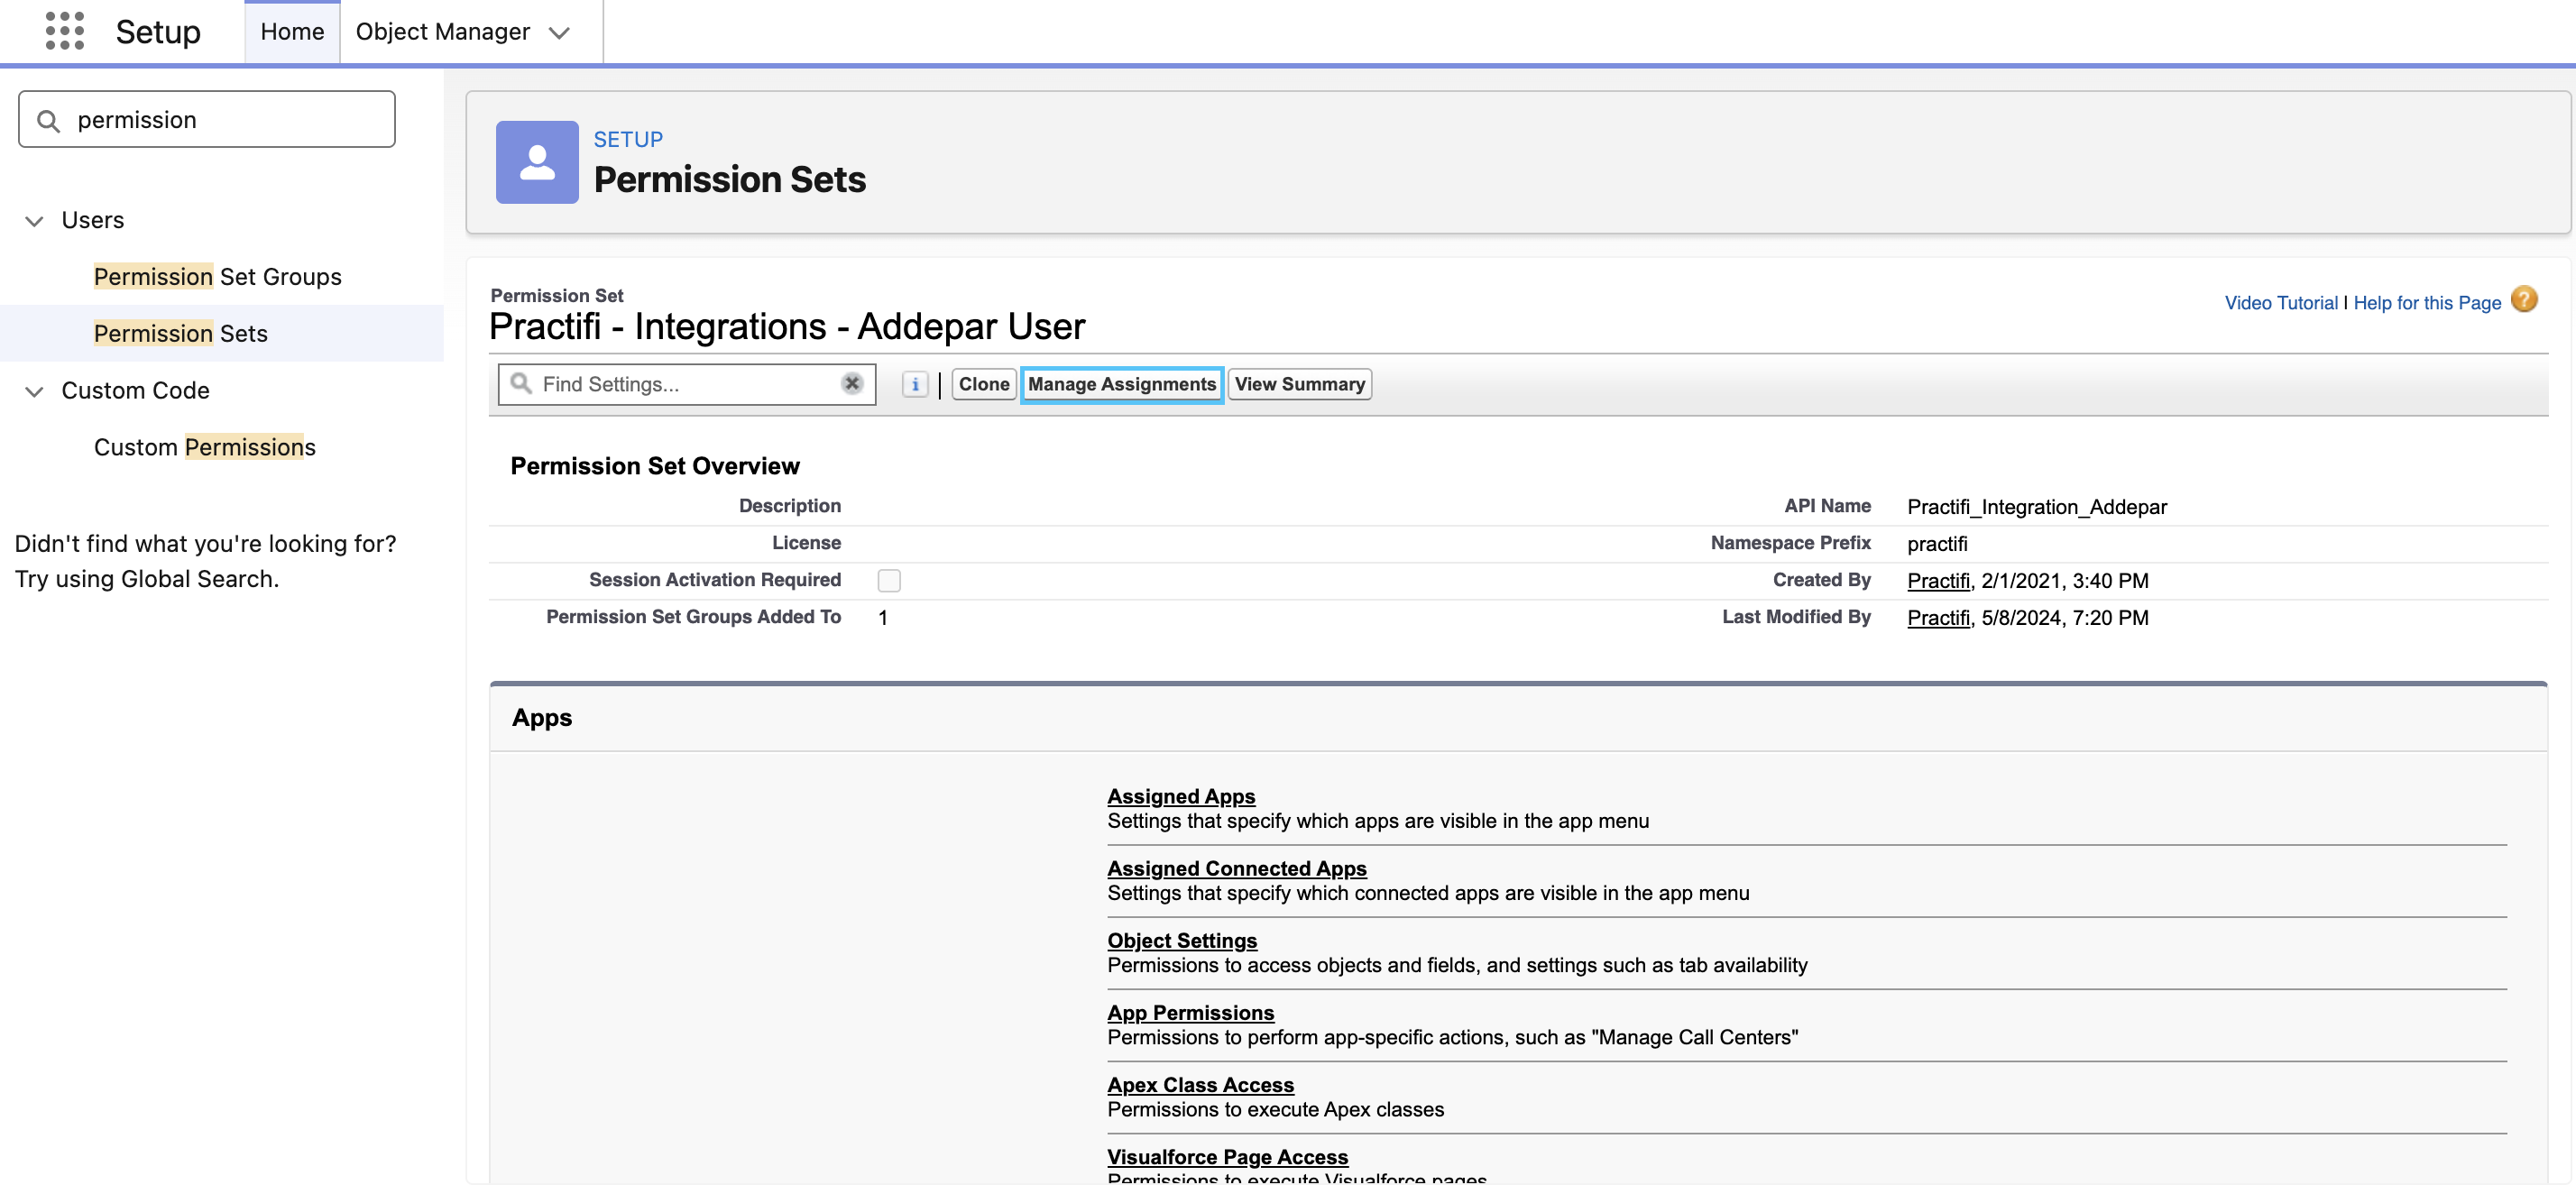This screenshot has width=2576, height=1194.
Task: Click the View Summary button
Action: [x=1300, y=384]
